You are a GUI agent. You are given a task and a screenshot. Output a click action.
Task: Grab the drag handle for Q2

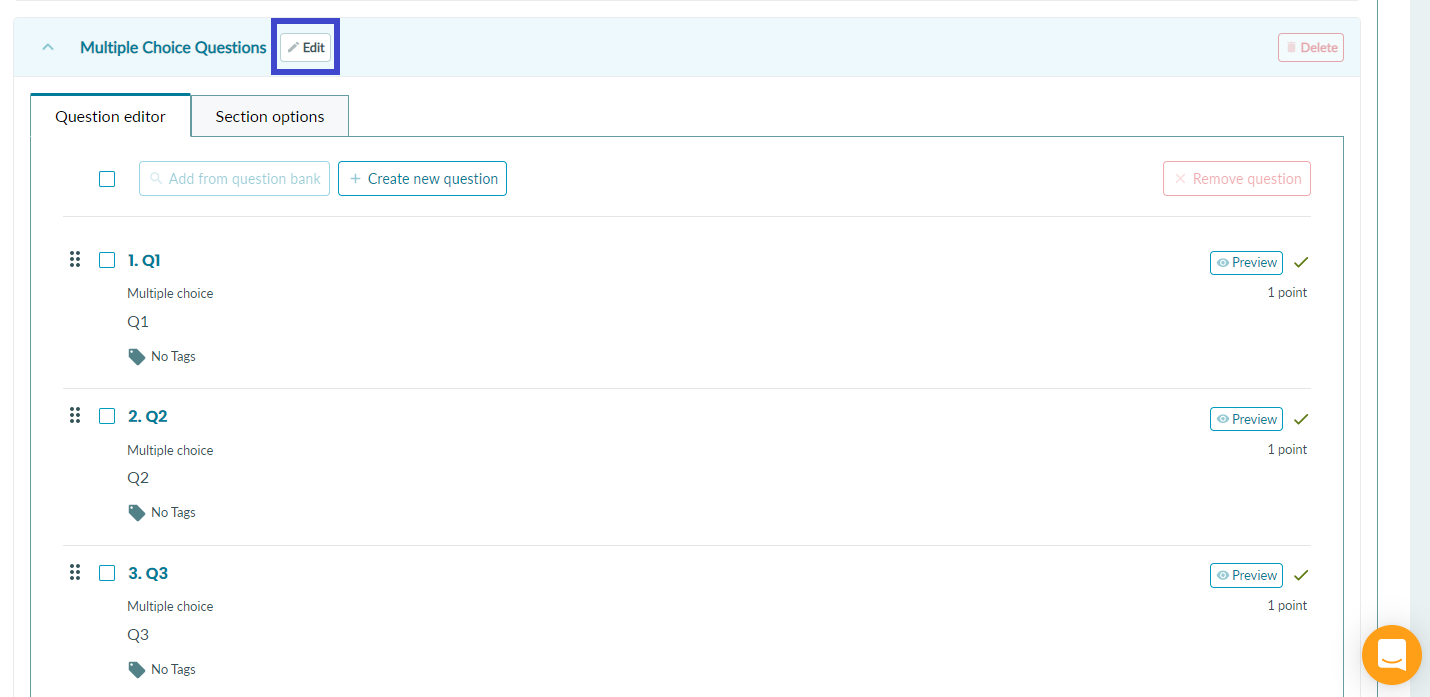point(74,416)
